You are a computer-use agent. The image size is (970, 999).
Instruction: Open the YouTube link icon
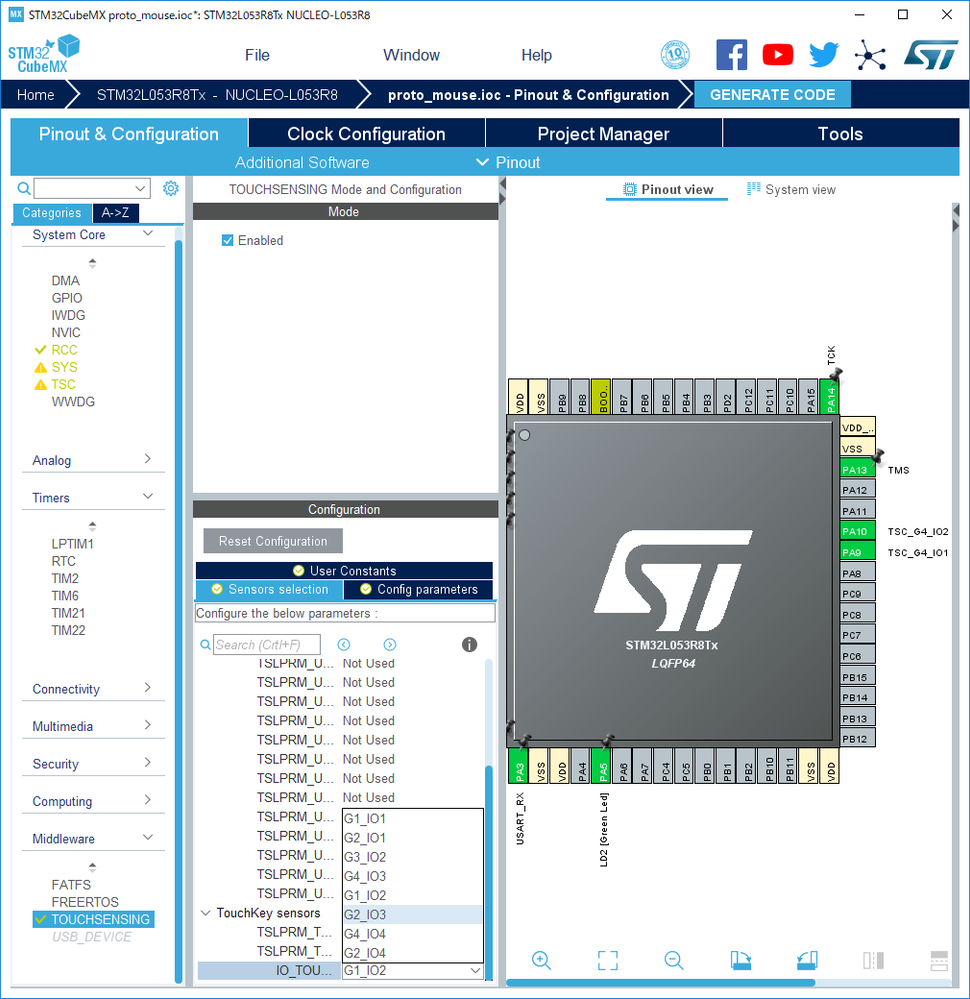click(x=778, y=55)
